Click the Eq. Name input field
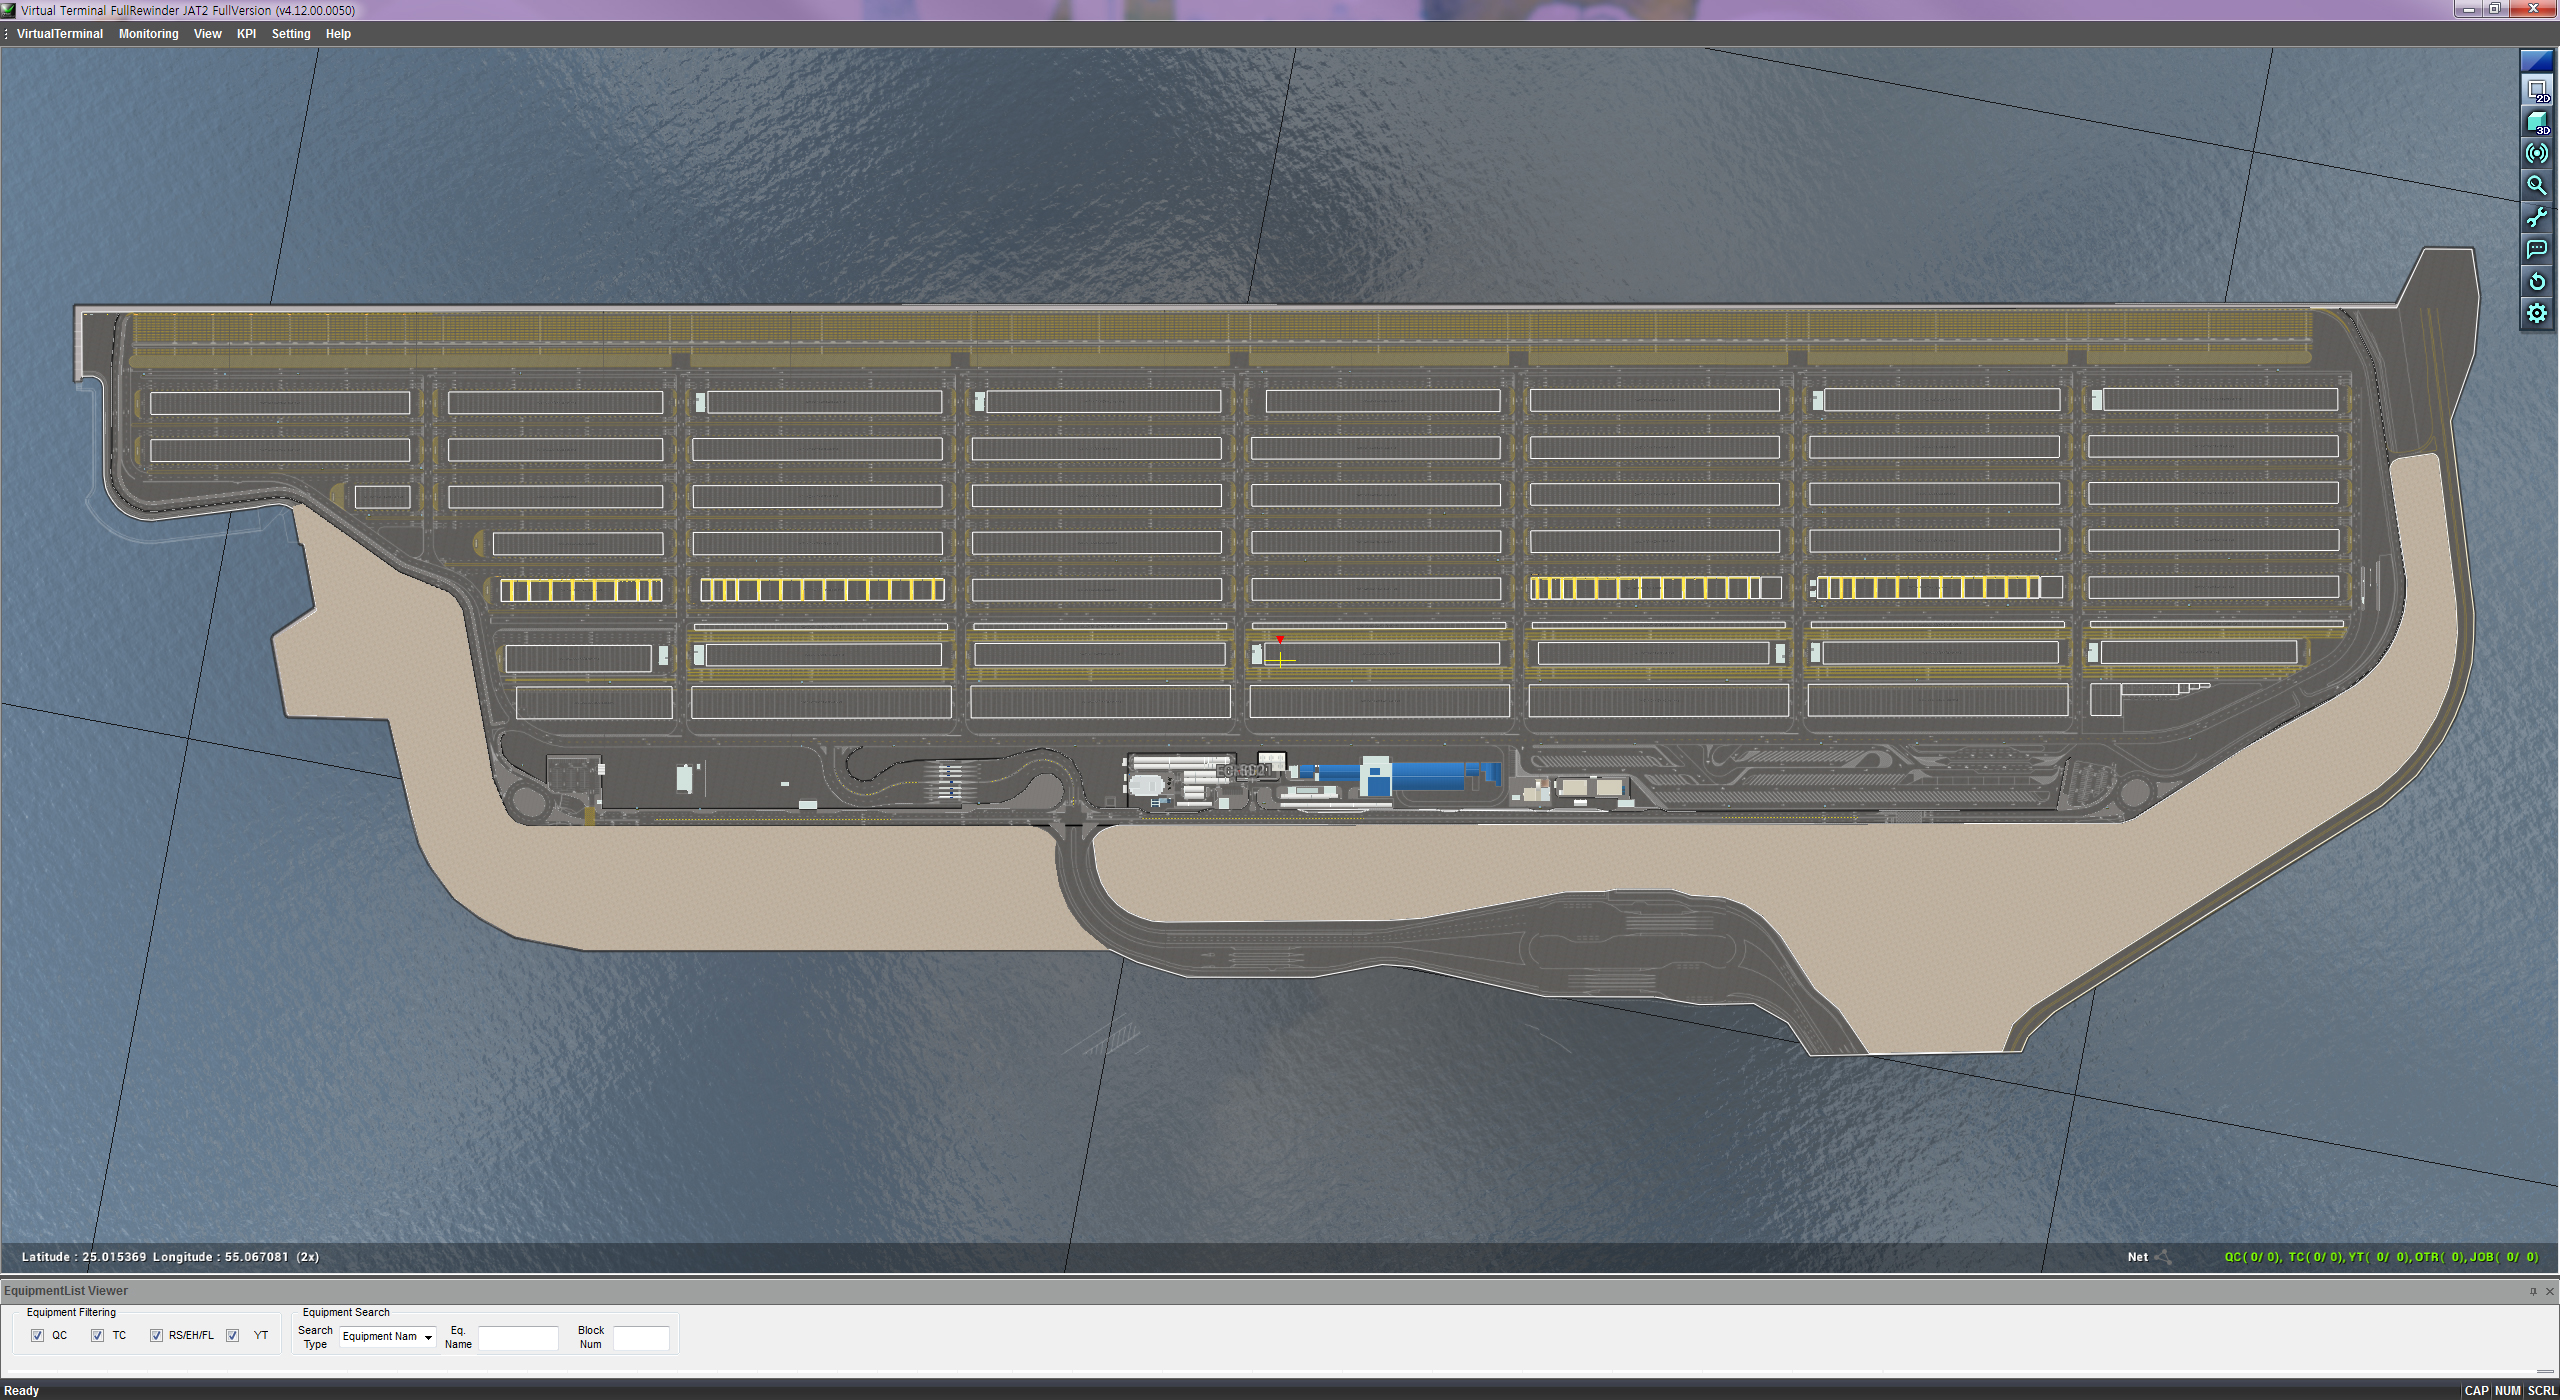The height and width of the screenshot is (1400, 2560). point(518,1338)
